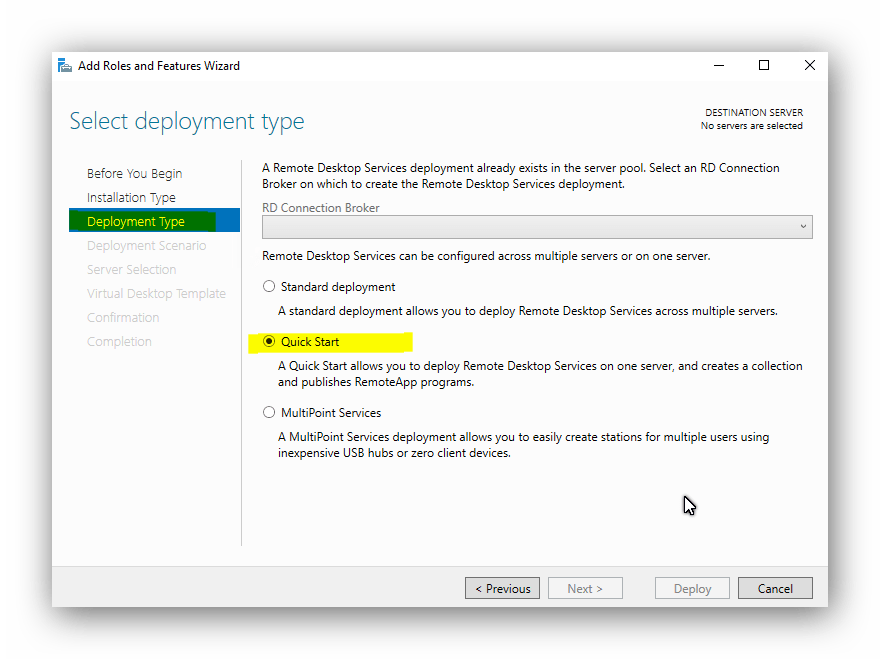Click the Next button

click(x=585, y=588)
